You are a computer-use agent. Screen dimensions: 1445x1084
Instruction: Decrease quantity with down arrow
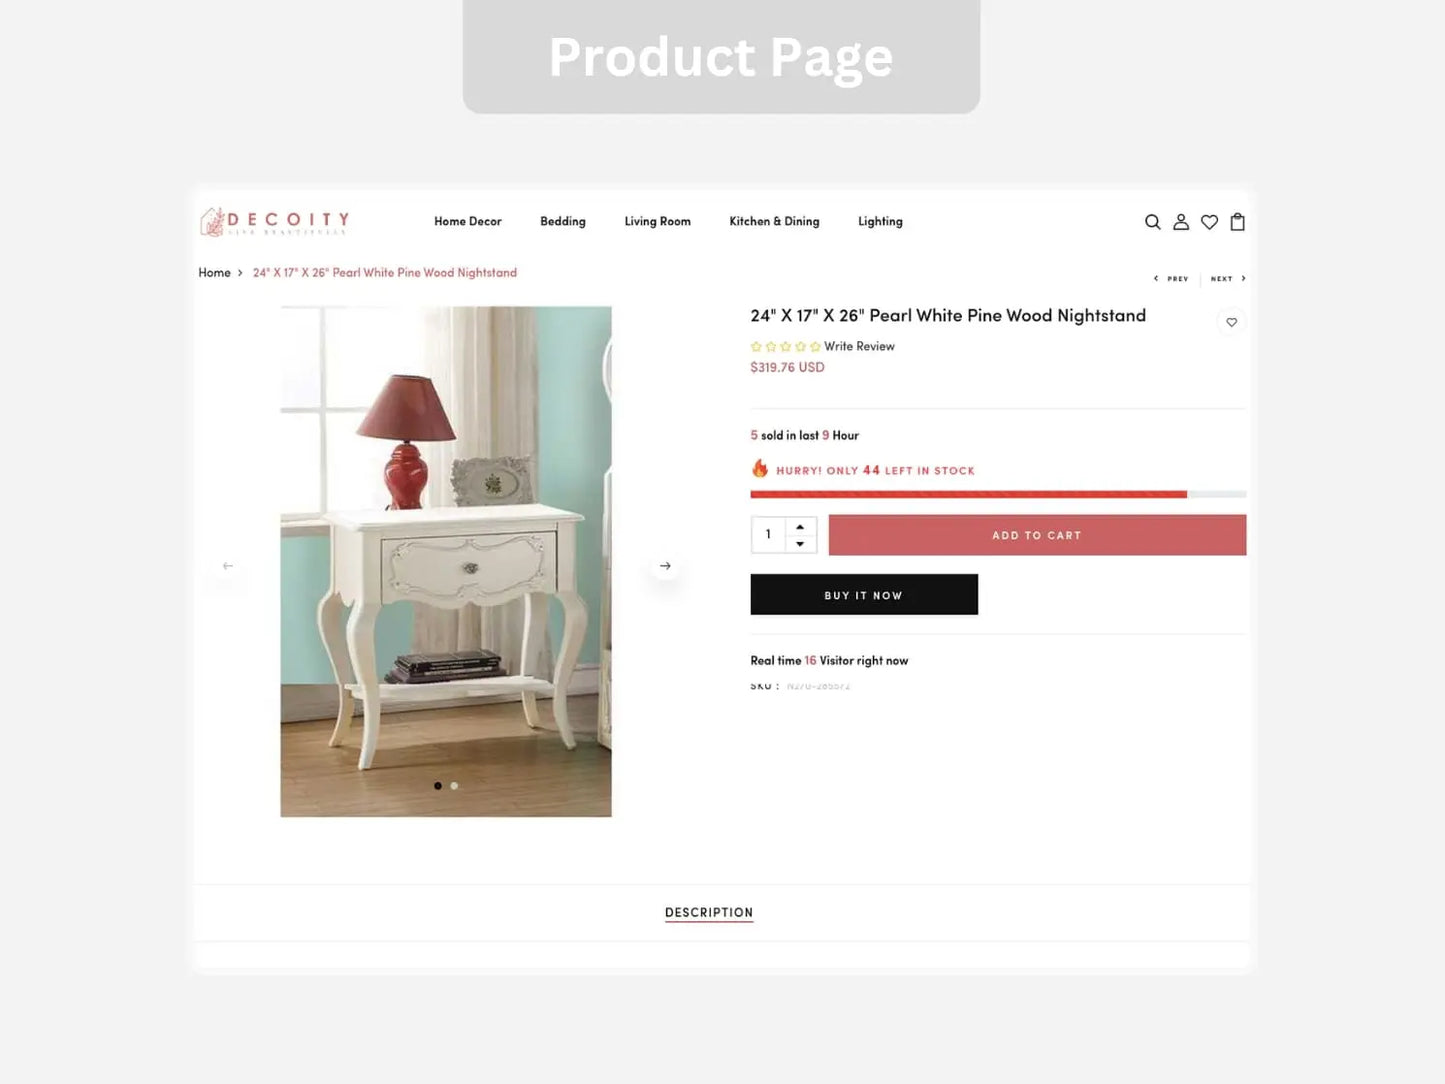(800, 544)
